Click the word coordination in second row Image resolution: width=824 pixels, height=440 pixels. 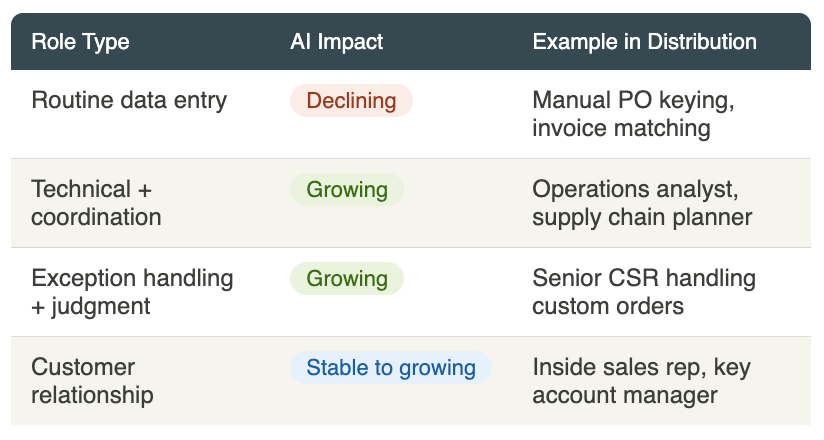coord(96,217)
